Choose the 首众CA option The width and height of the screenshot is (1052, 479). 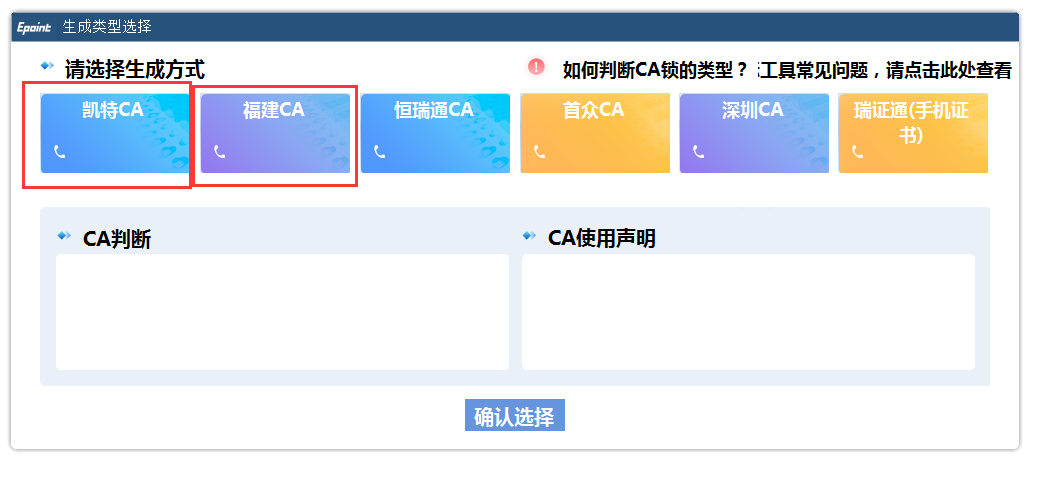595,133
